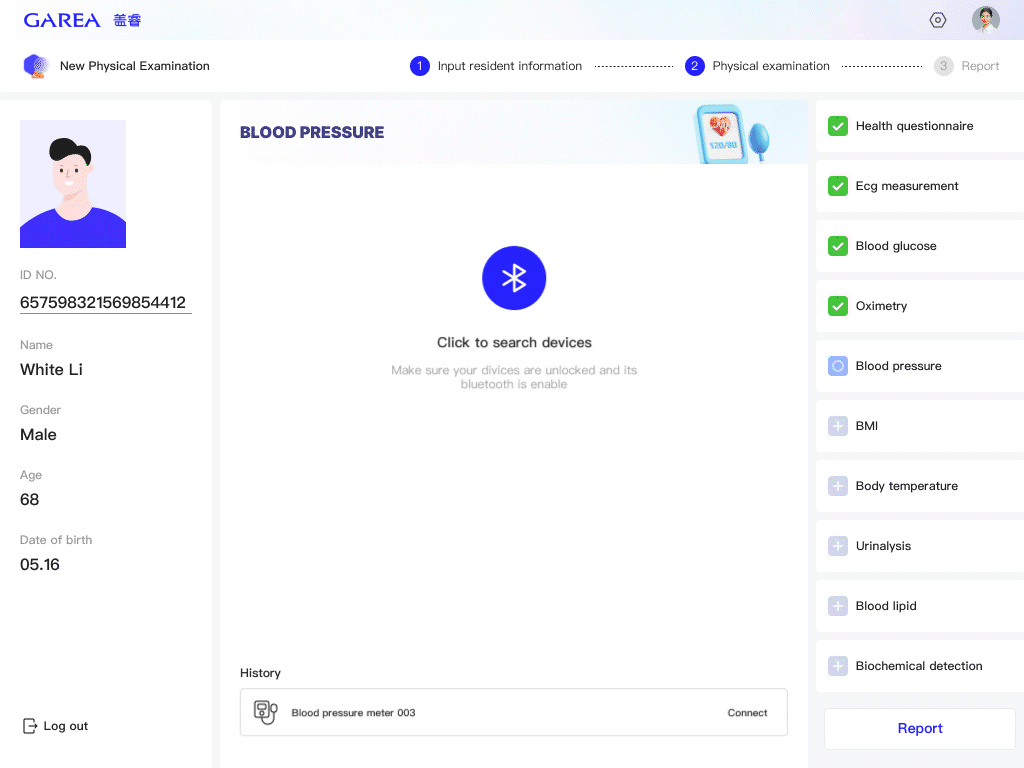Screen dimensions: 1024x768
Task: Open Body temperature exam item
Action: click(x=920, y=486)
